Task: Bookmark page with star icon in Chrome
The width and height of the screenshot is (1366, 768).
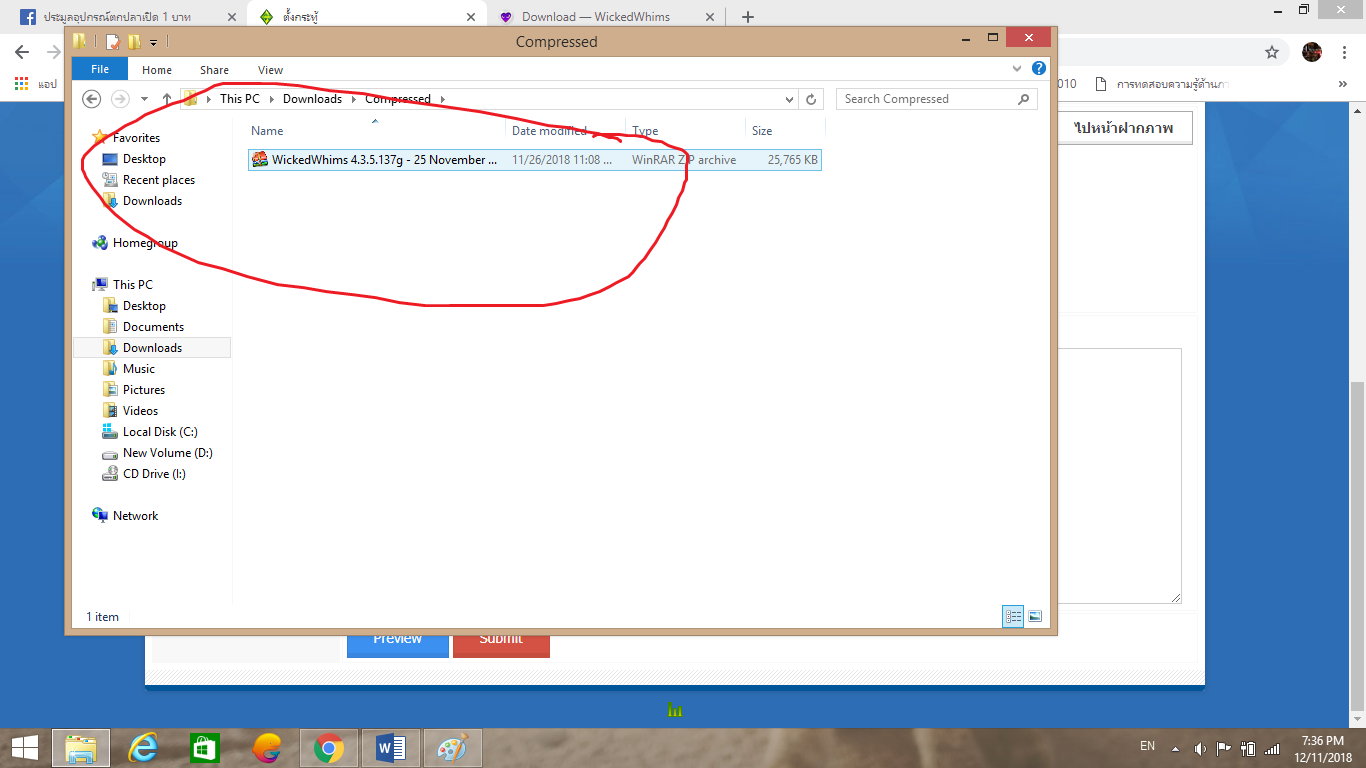Action: pos(1272,52)
